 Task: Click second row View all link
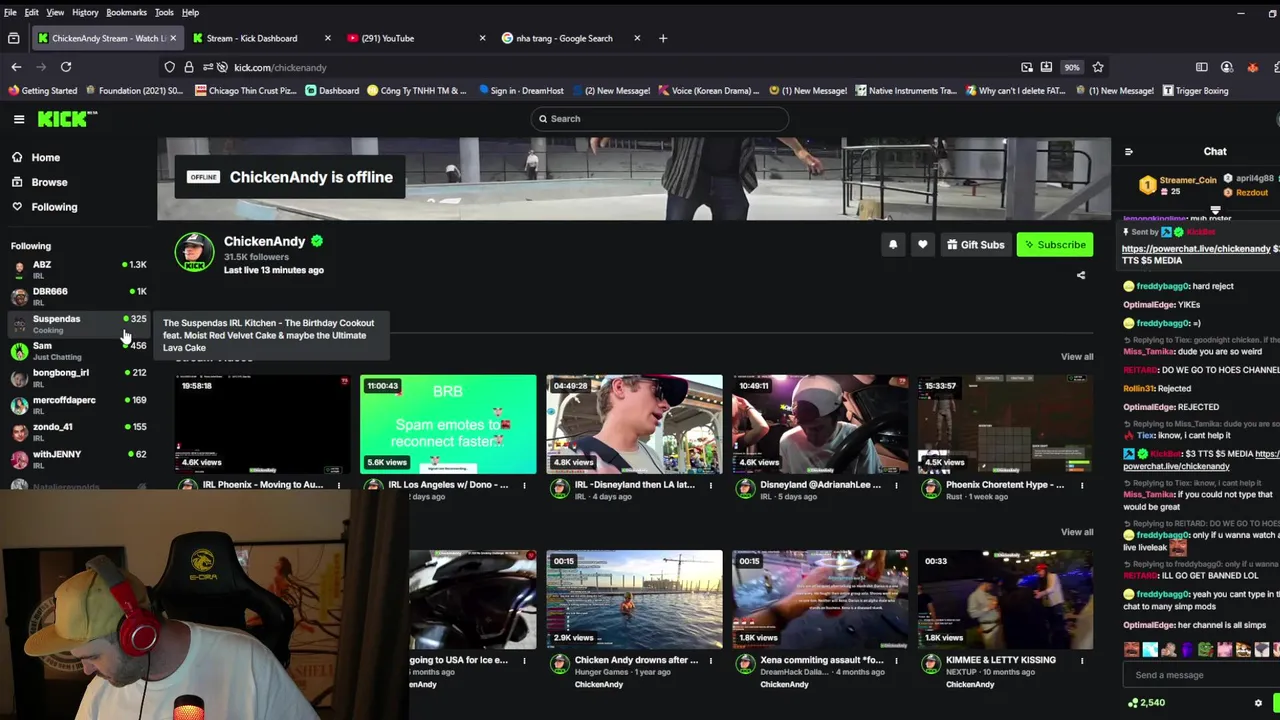1077,532
